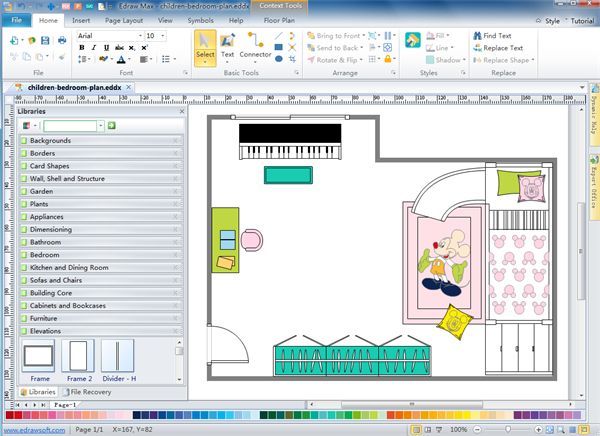This screenshot has width=600, height=436.
Task: Open the File menu
Action: [x=16, y=20]
